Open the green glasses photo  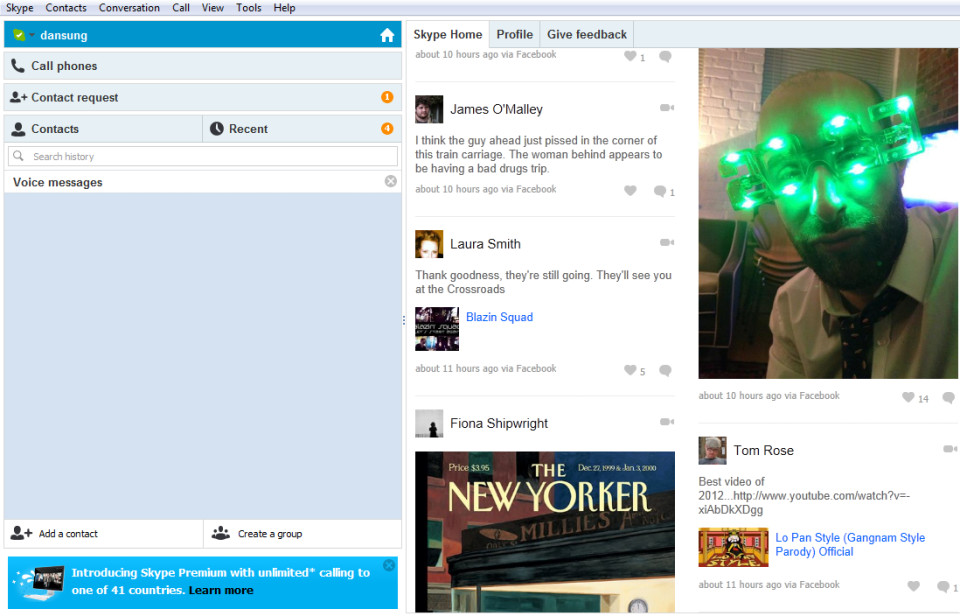(x=828, y=214)
